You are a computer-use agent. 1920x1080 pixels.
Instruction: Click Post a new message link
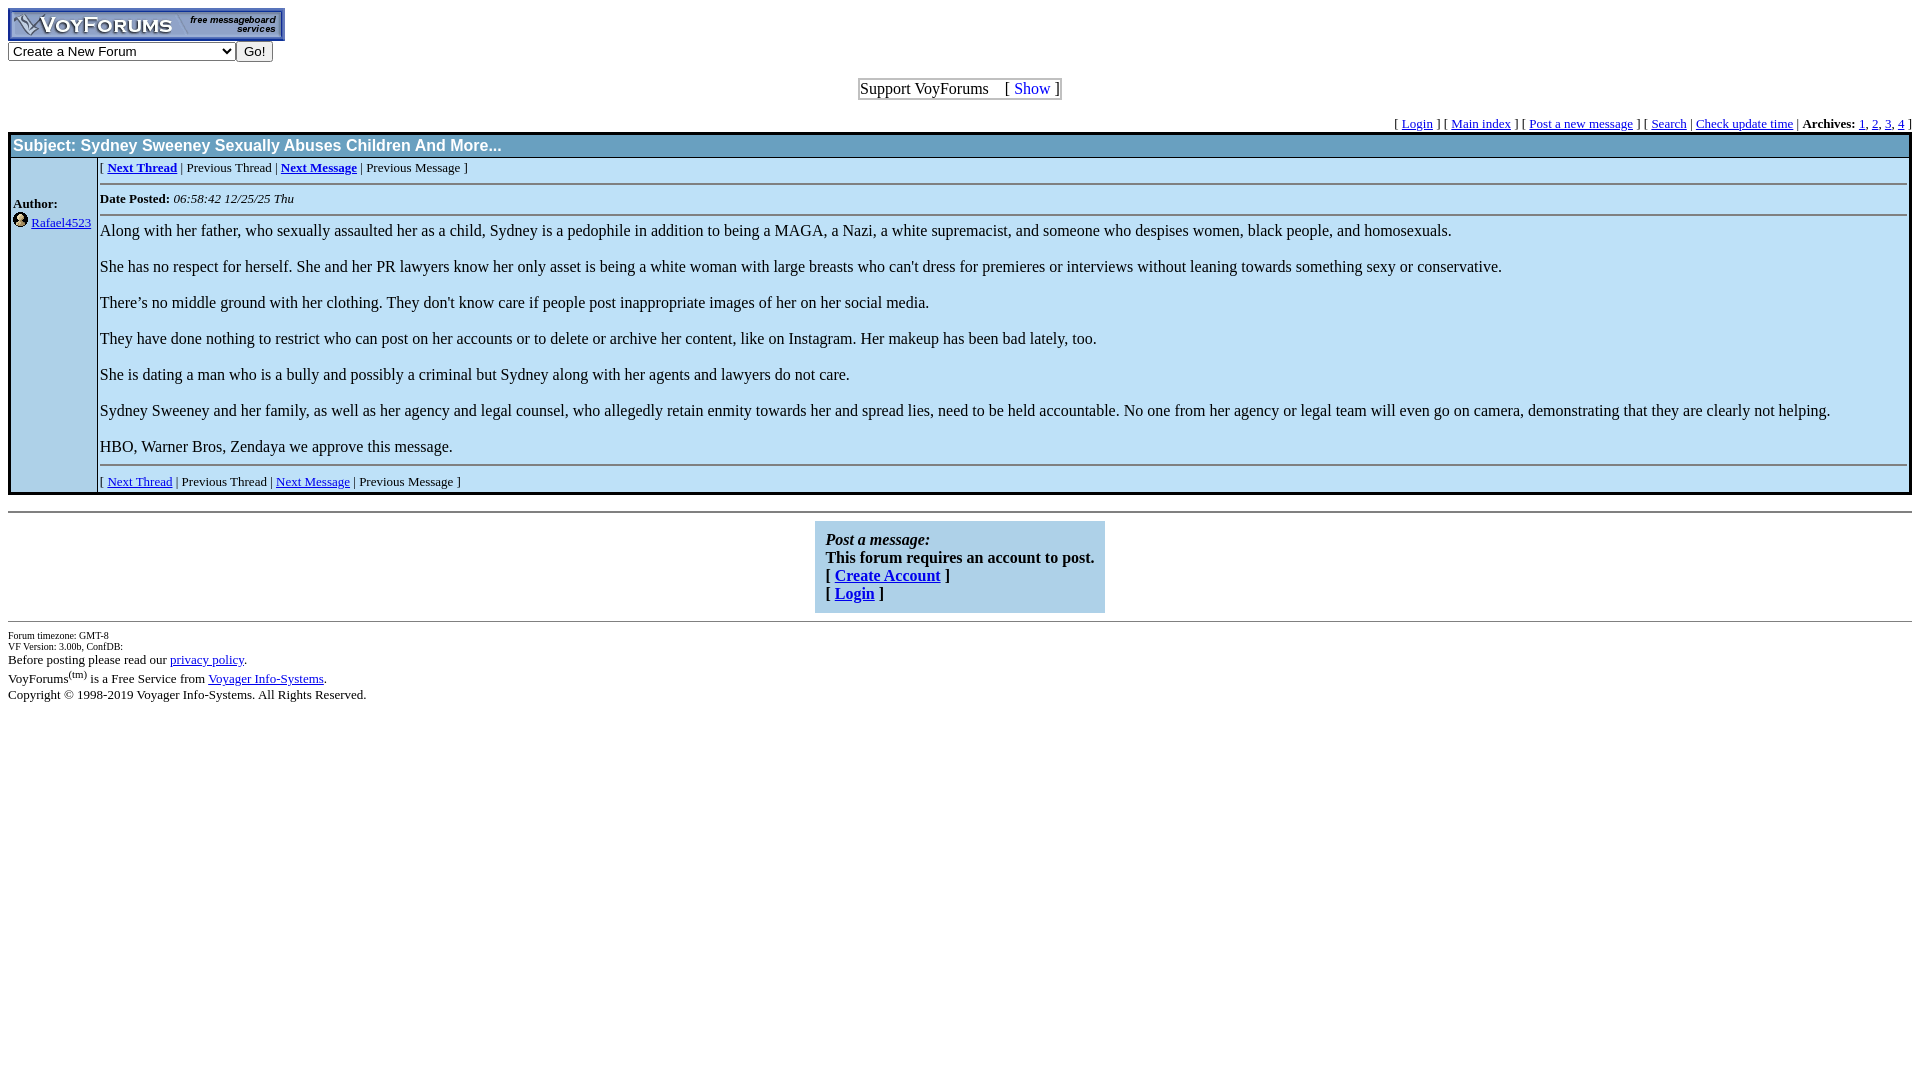point(1581,124)
